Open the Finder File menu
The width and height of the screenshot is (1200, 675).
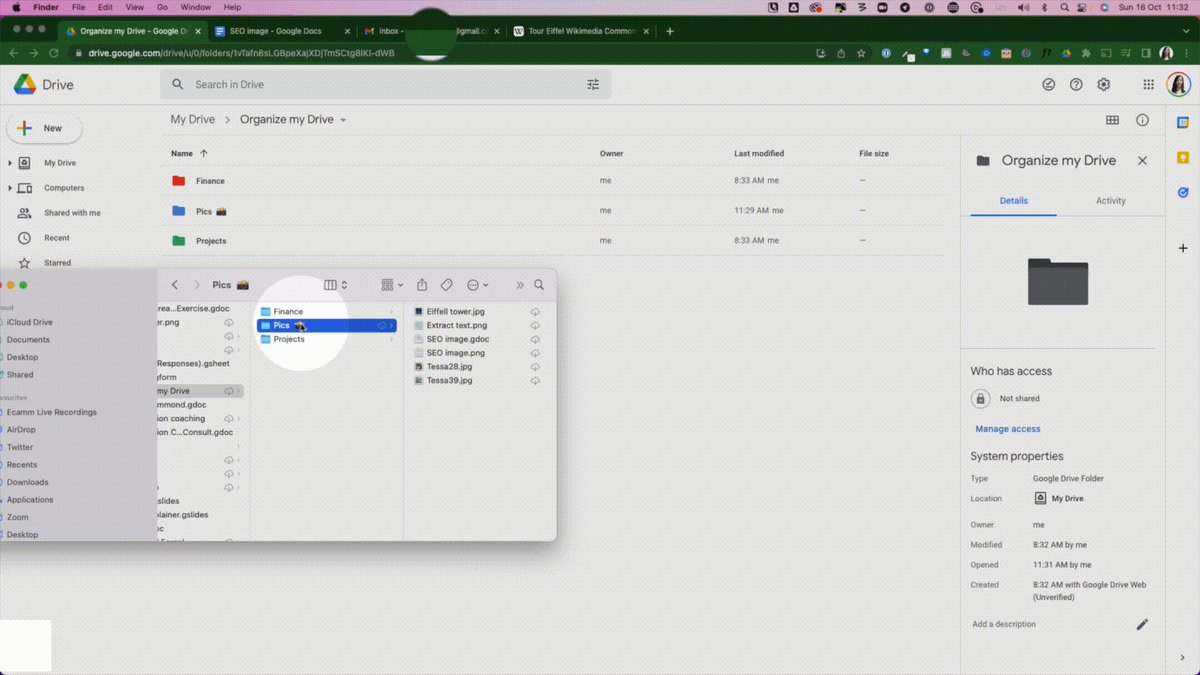[x=77, y=7]
